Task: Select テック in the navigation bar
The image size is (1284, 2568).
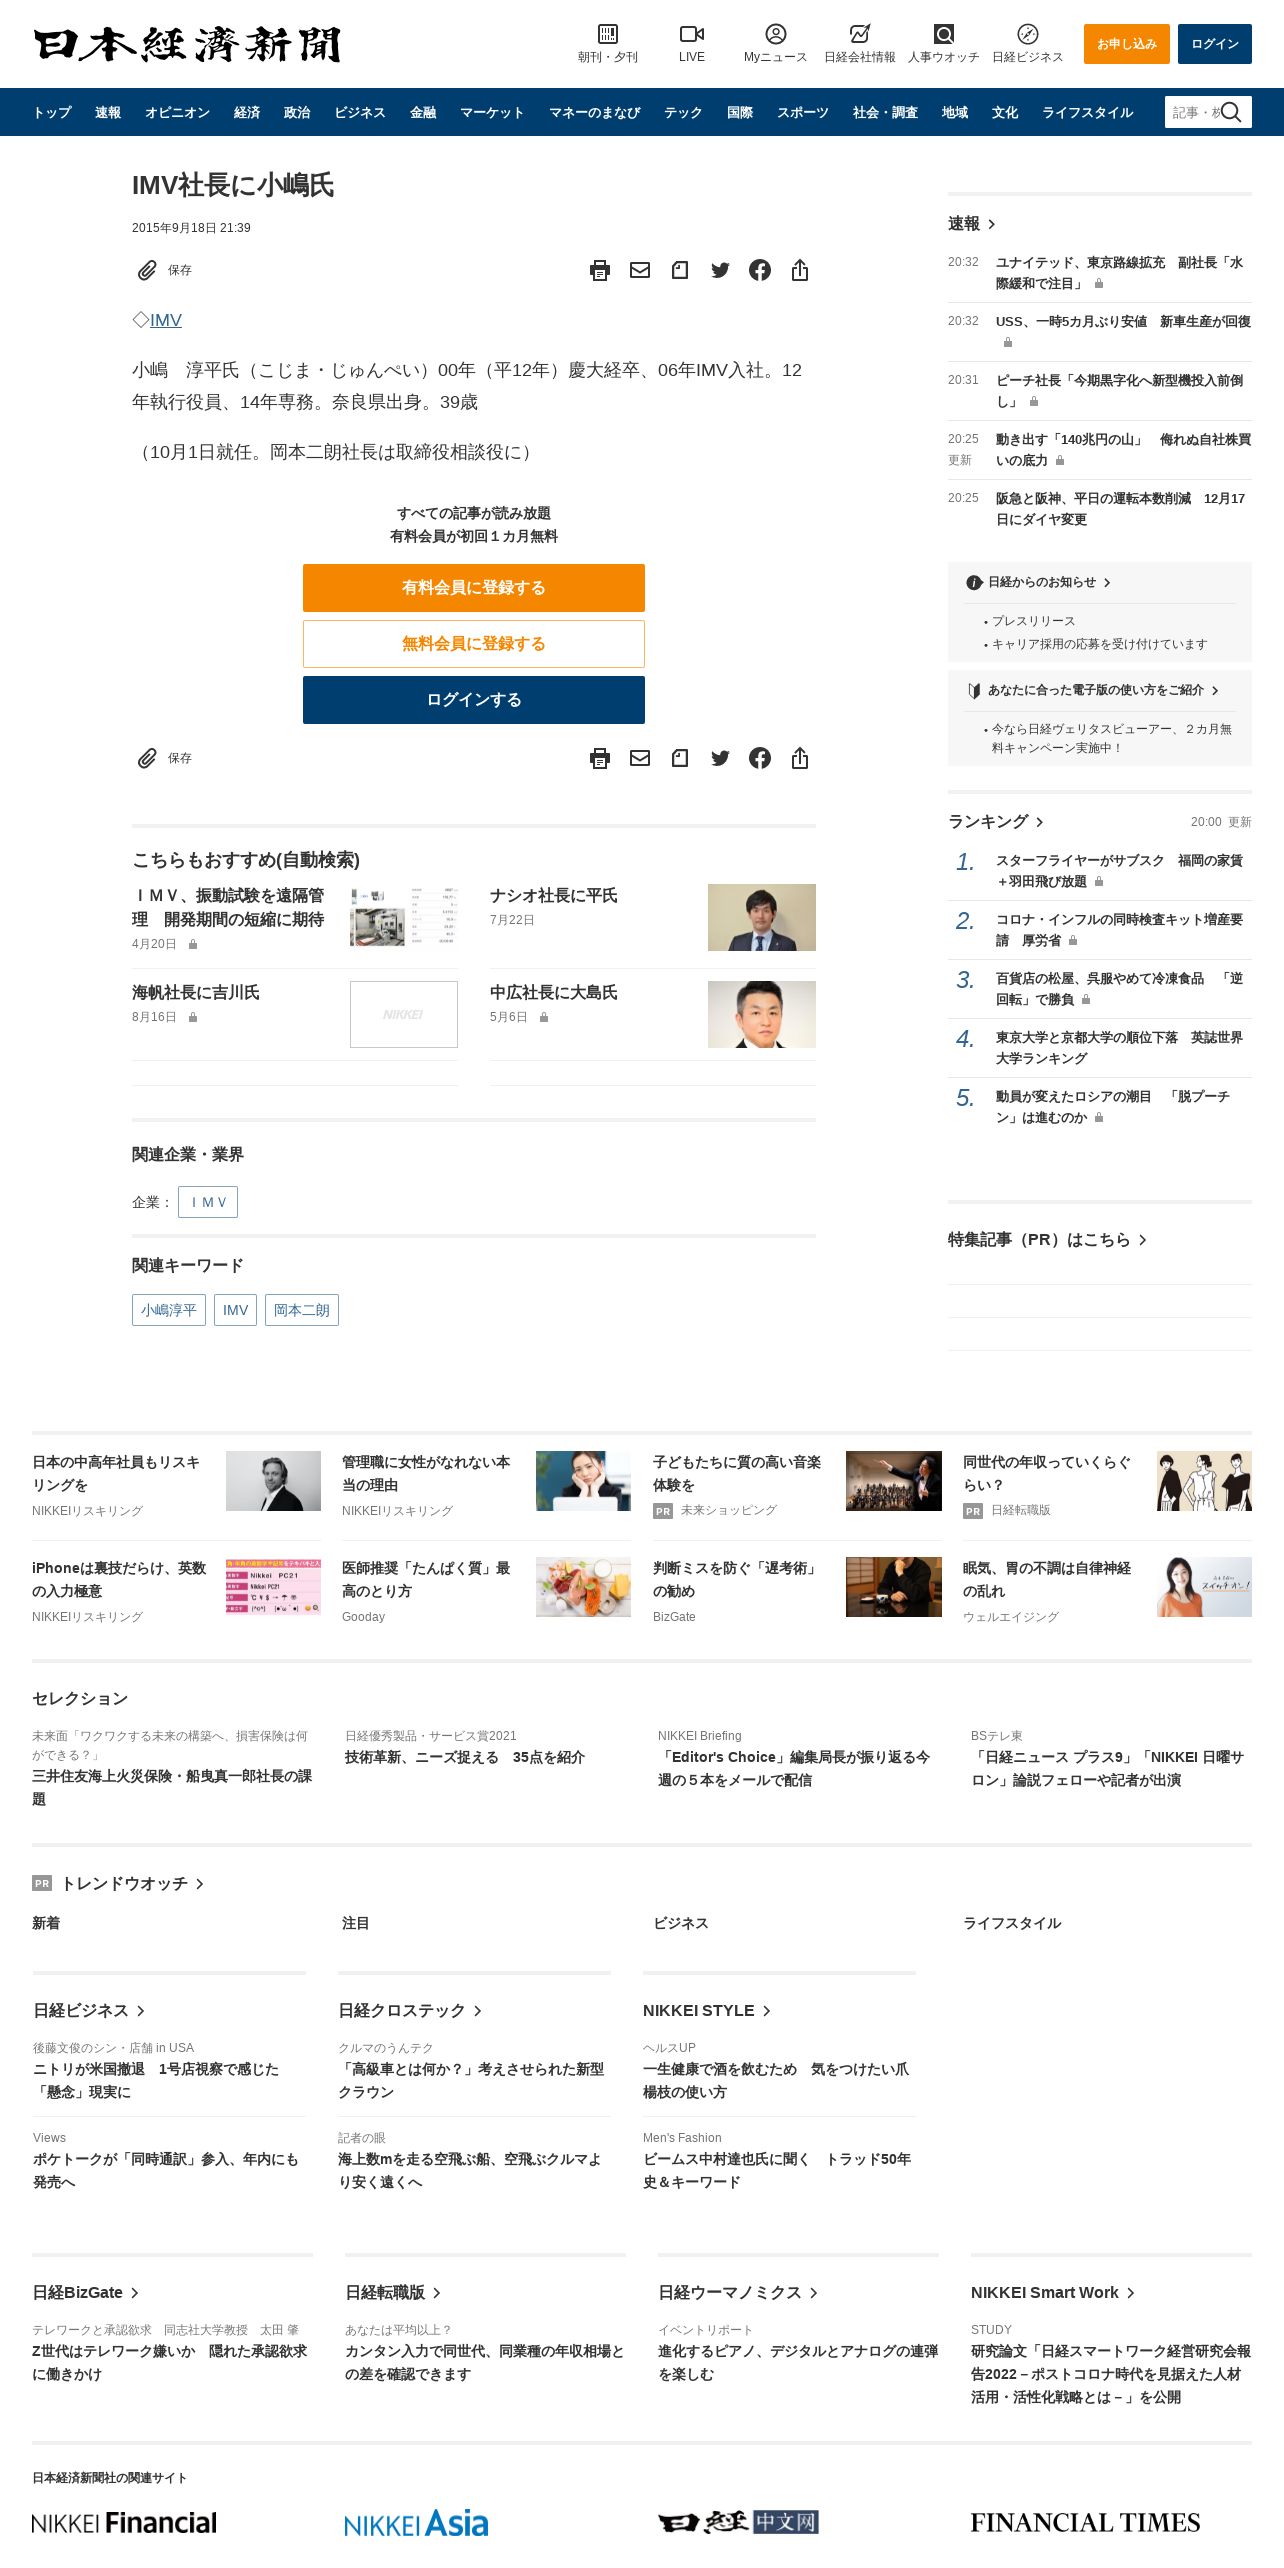Action: [x=683, y=112]
